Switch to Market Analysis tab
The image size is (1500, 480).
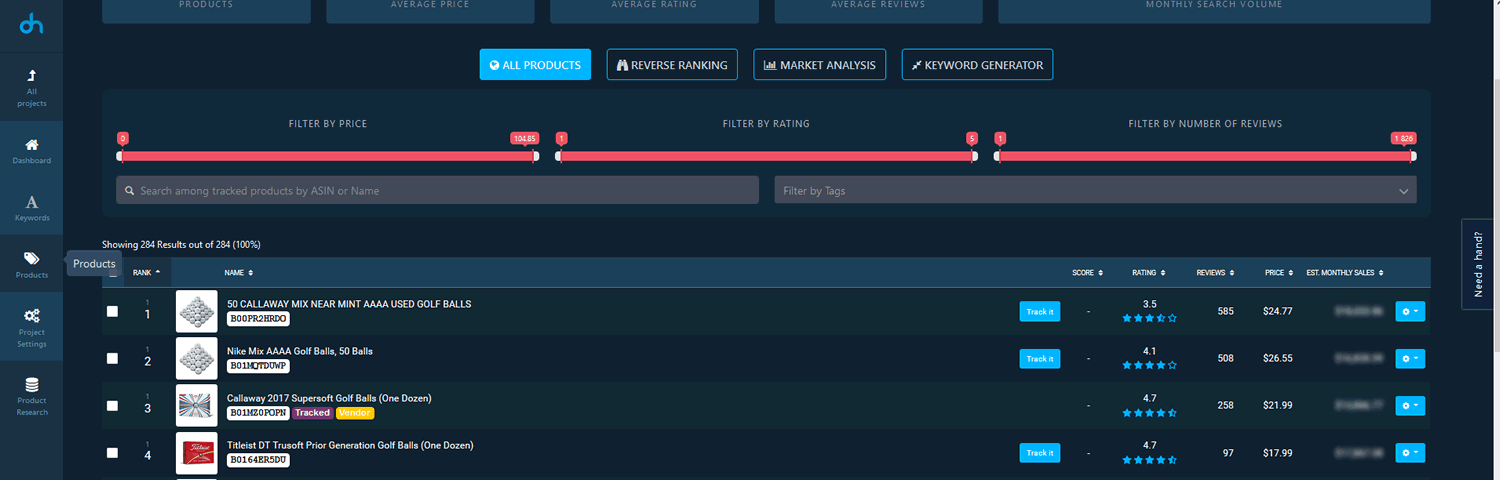(819, 65)
